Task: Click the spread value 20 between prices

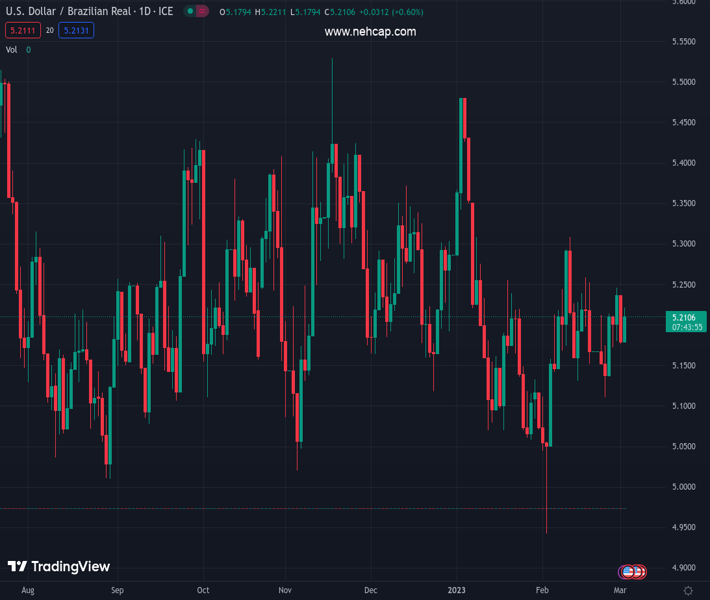Action: click(49, 31)
